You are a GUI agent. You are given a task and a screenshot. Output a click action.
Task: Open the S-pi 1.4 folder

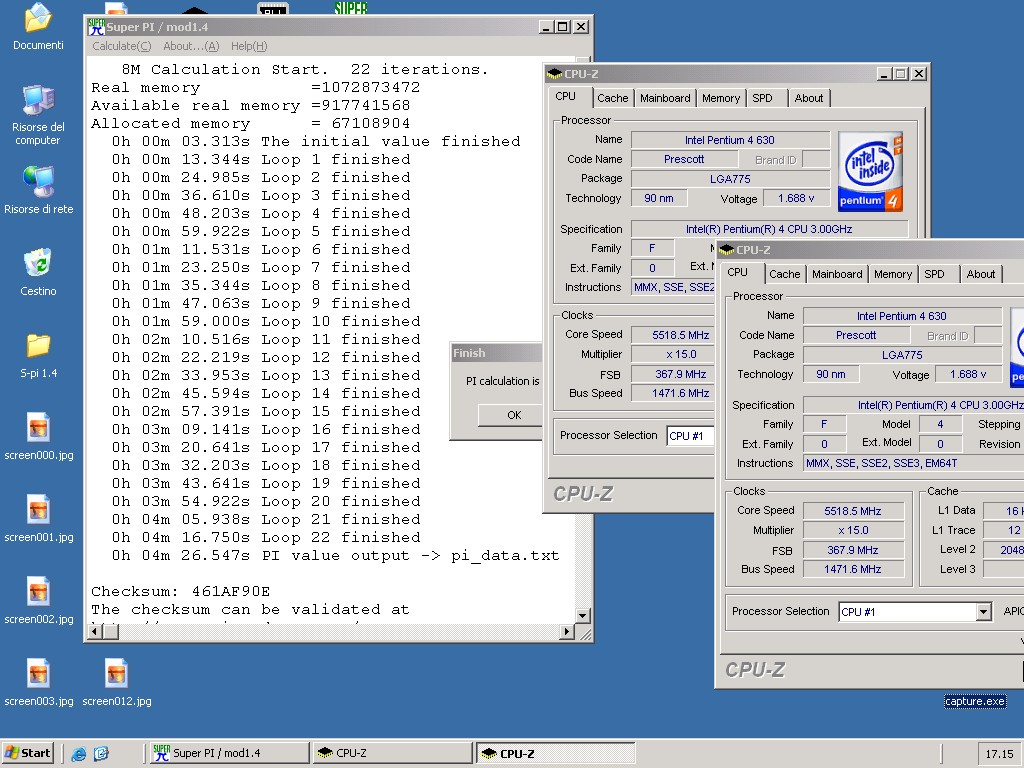[x=38, y=355]
